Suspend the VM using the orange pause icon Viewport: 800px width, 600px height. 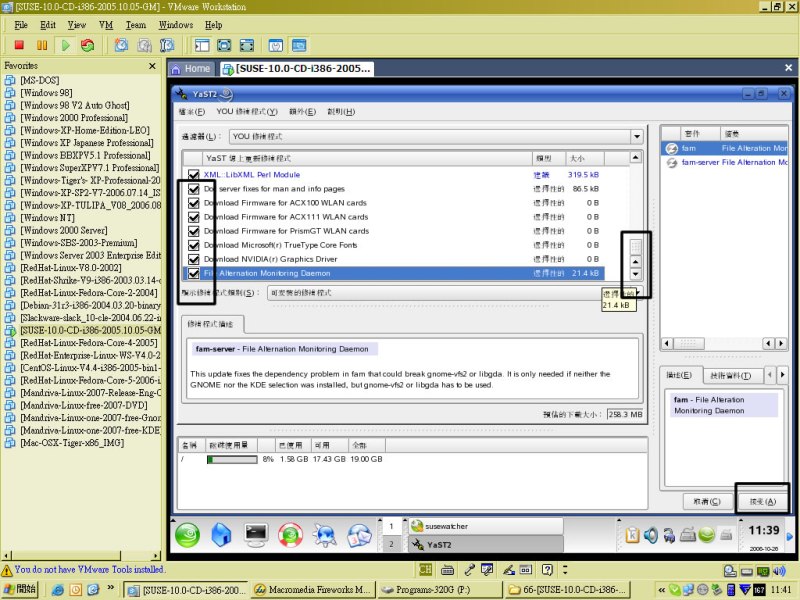coord(42,45)
